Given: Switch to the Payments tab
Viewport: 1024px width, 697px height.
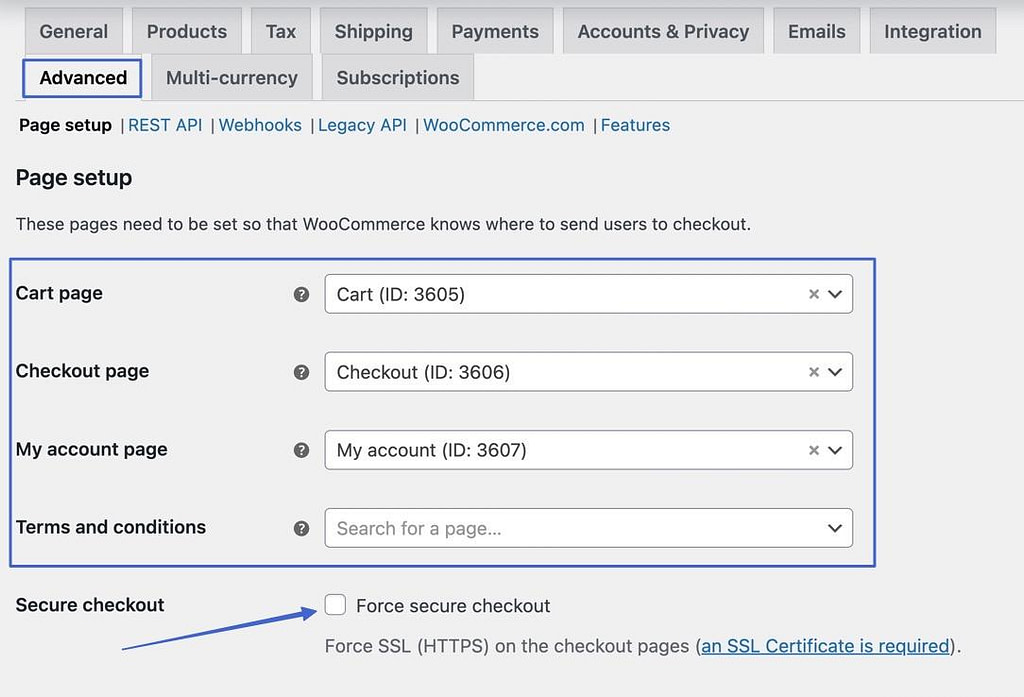Looking at the screenshot, I should pyautogui.click(x=495, y=31).
